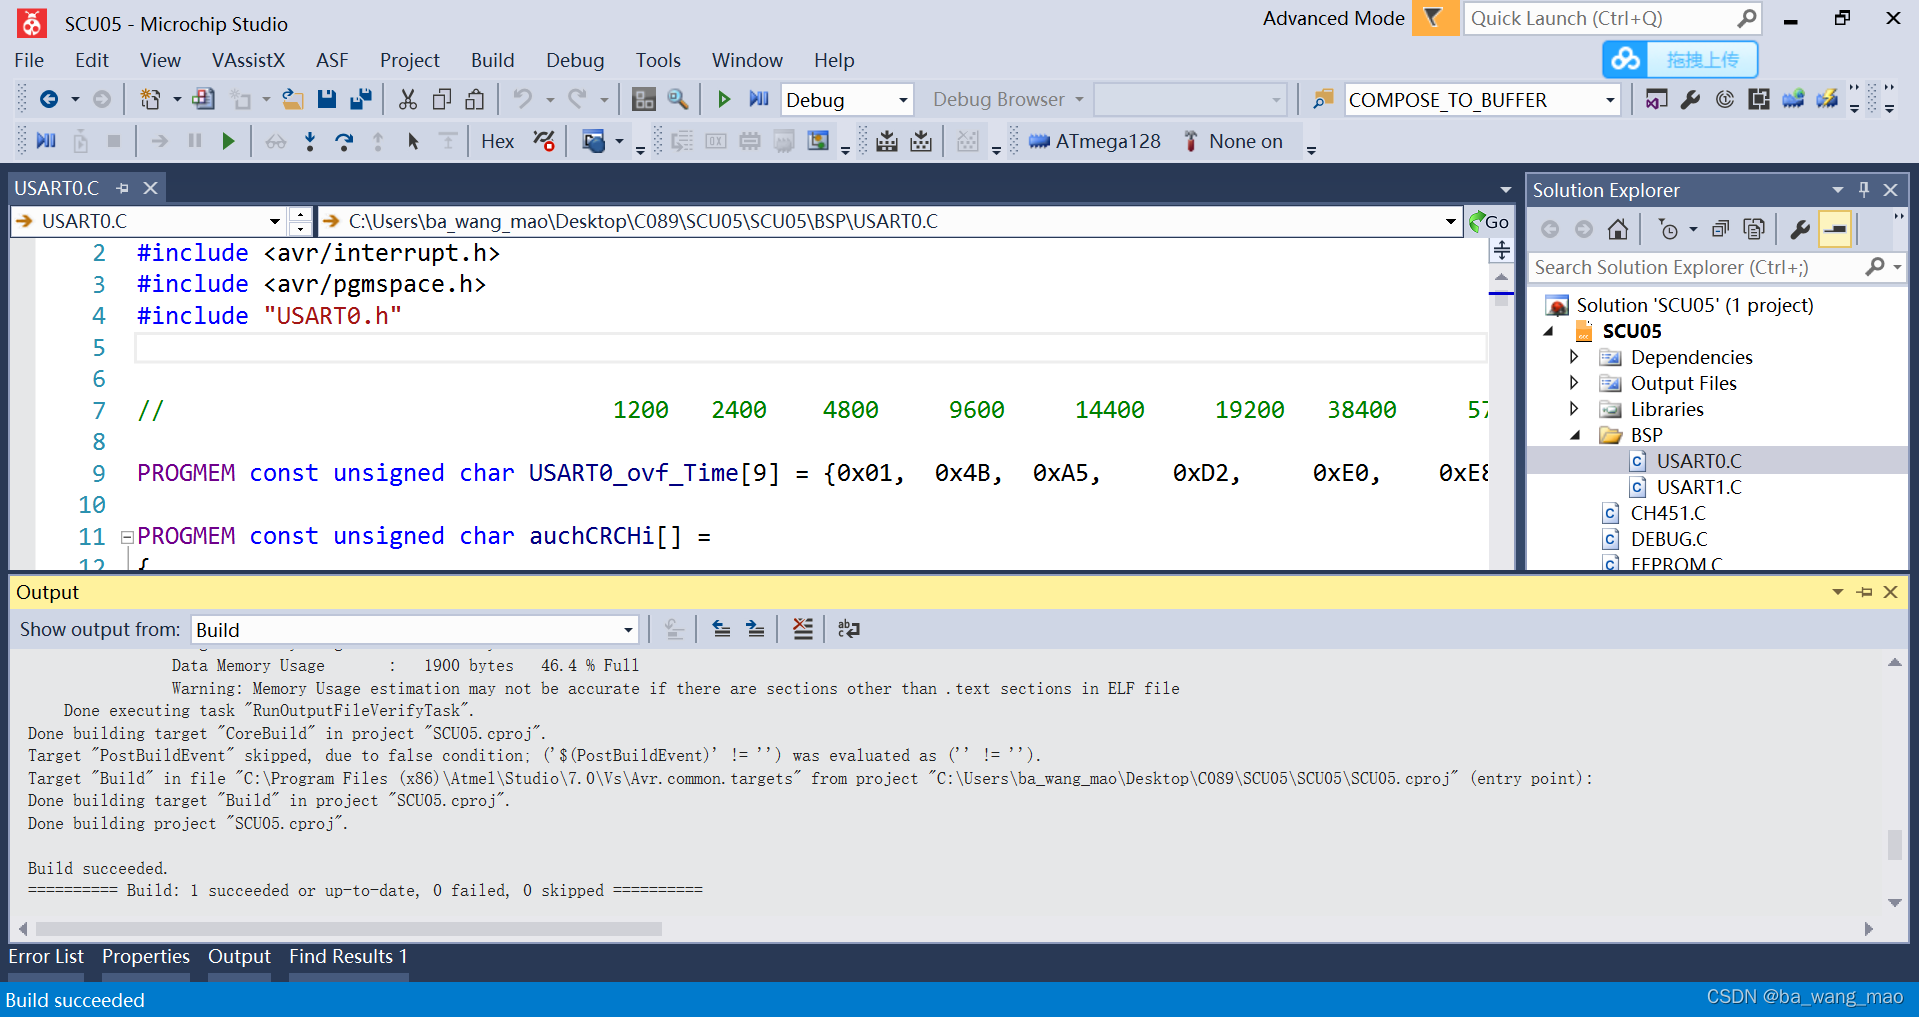The height and width of the screenshot is (1017, 1919).
Task: Click the blue cloud upload button
Action: (x=1680, y=59)
